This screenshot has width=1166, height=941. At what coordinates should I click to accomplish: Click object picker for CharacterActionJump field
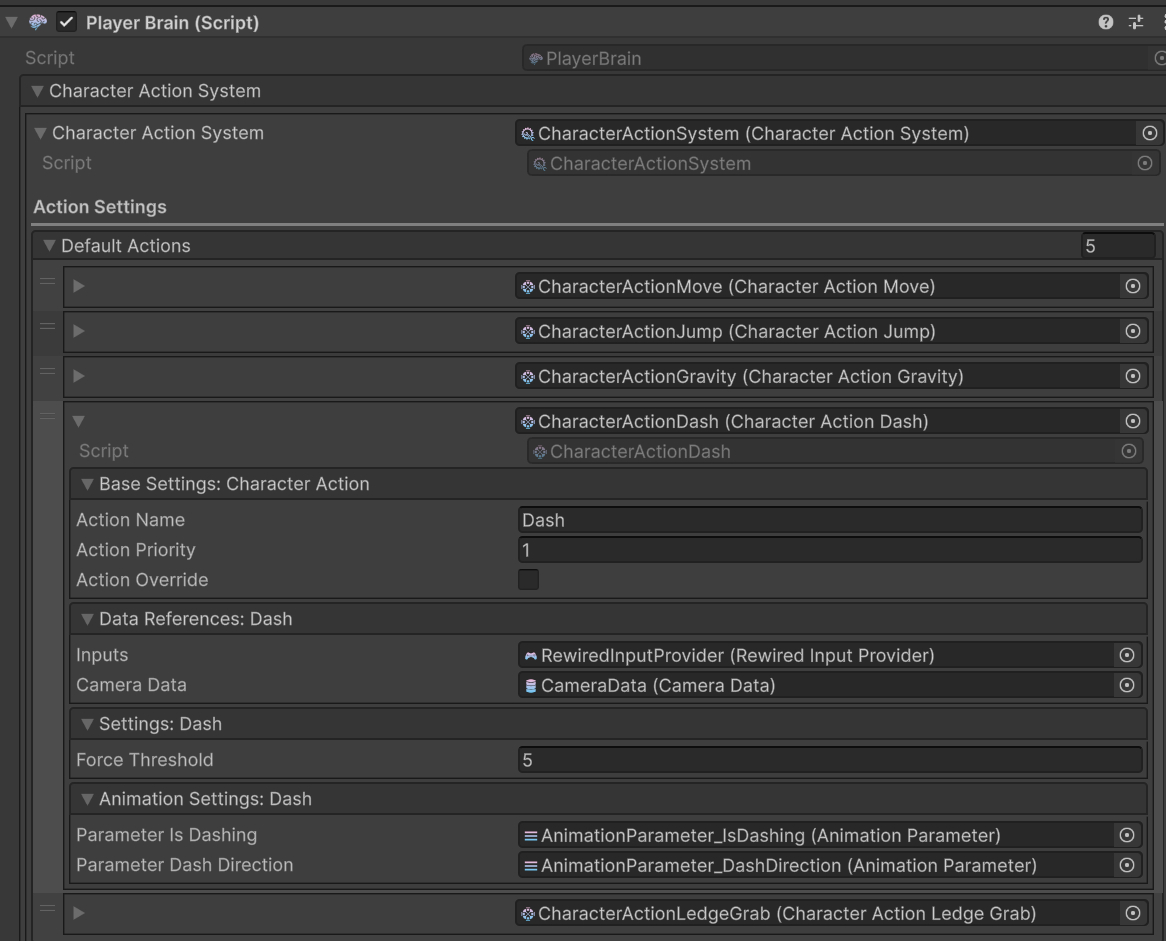(x=1132, y=332)
